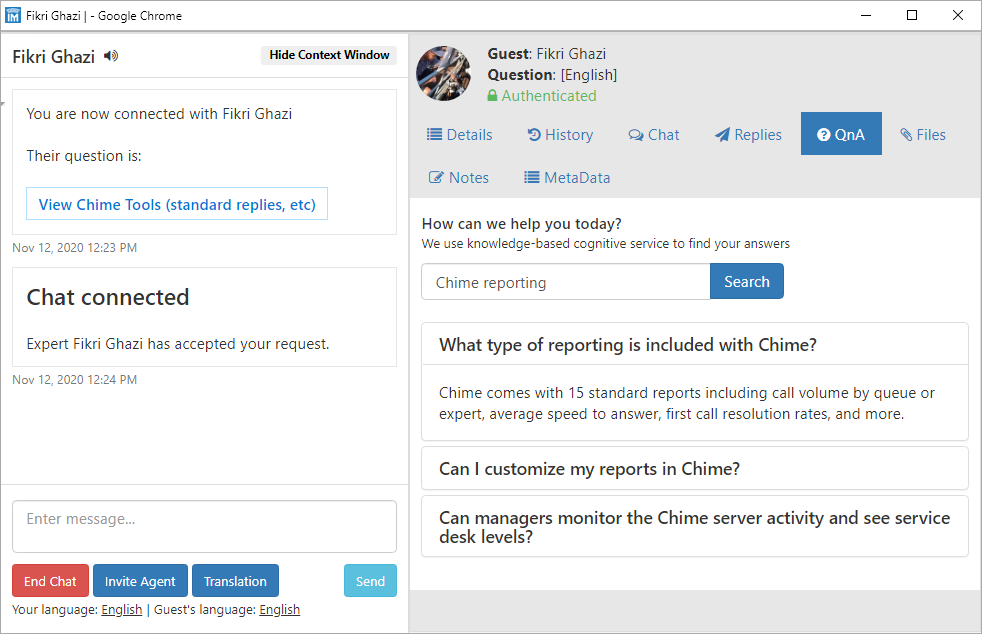This screenshot has width=982, height=635.
Task: Open the Files tab
Action: 923,135
